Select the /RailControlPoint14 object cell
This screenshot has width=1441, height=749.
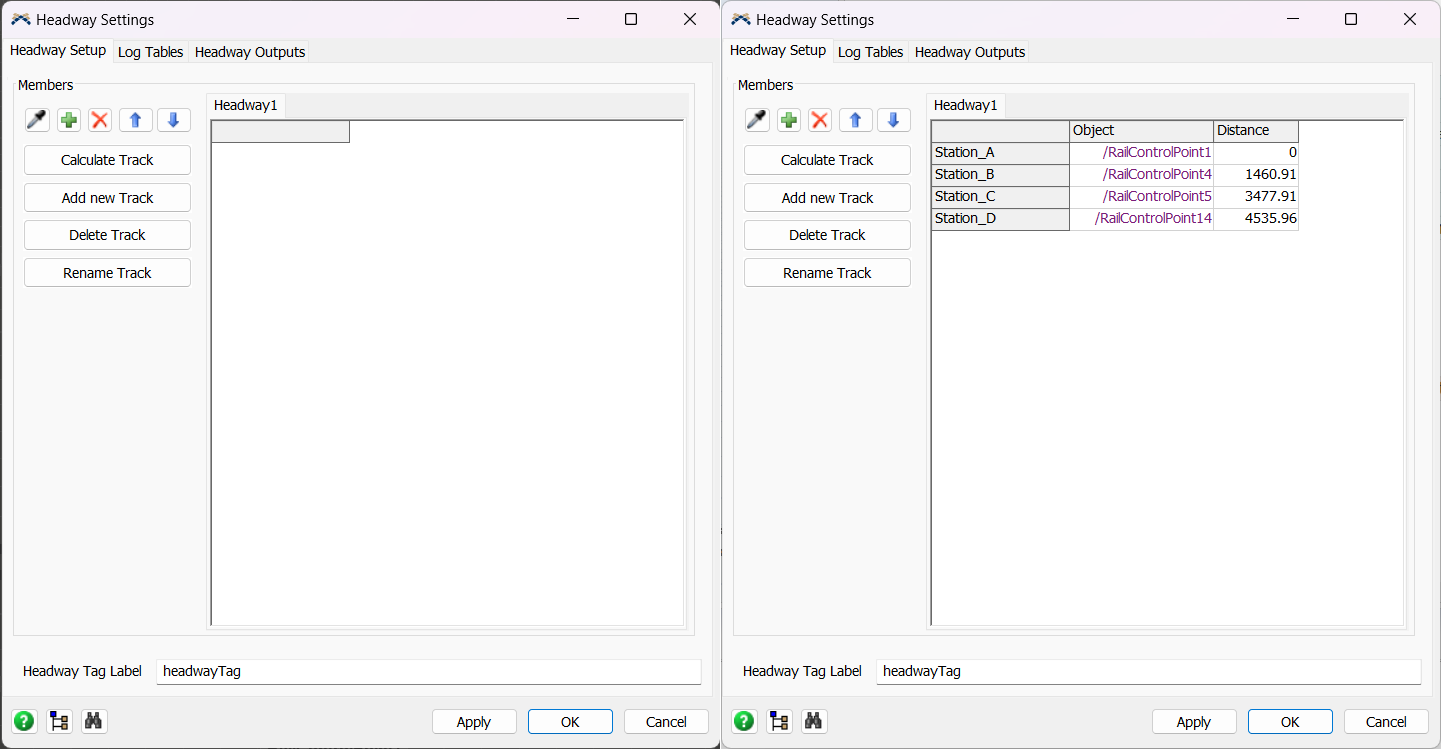point(1142,219)
